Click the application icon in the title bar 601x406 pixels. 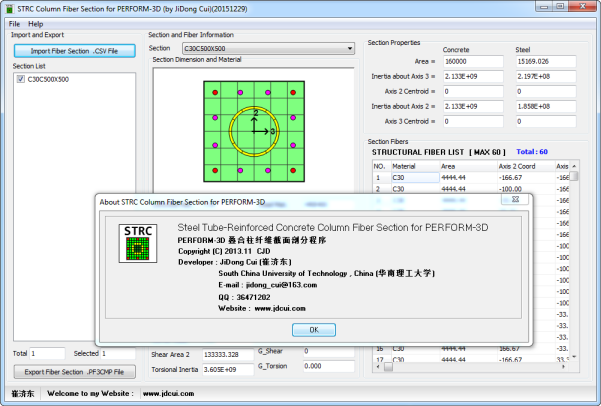(x=9, y=8)
